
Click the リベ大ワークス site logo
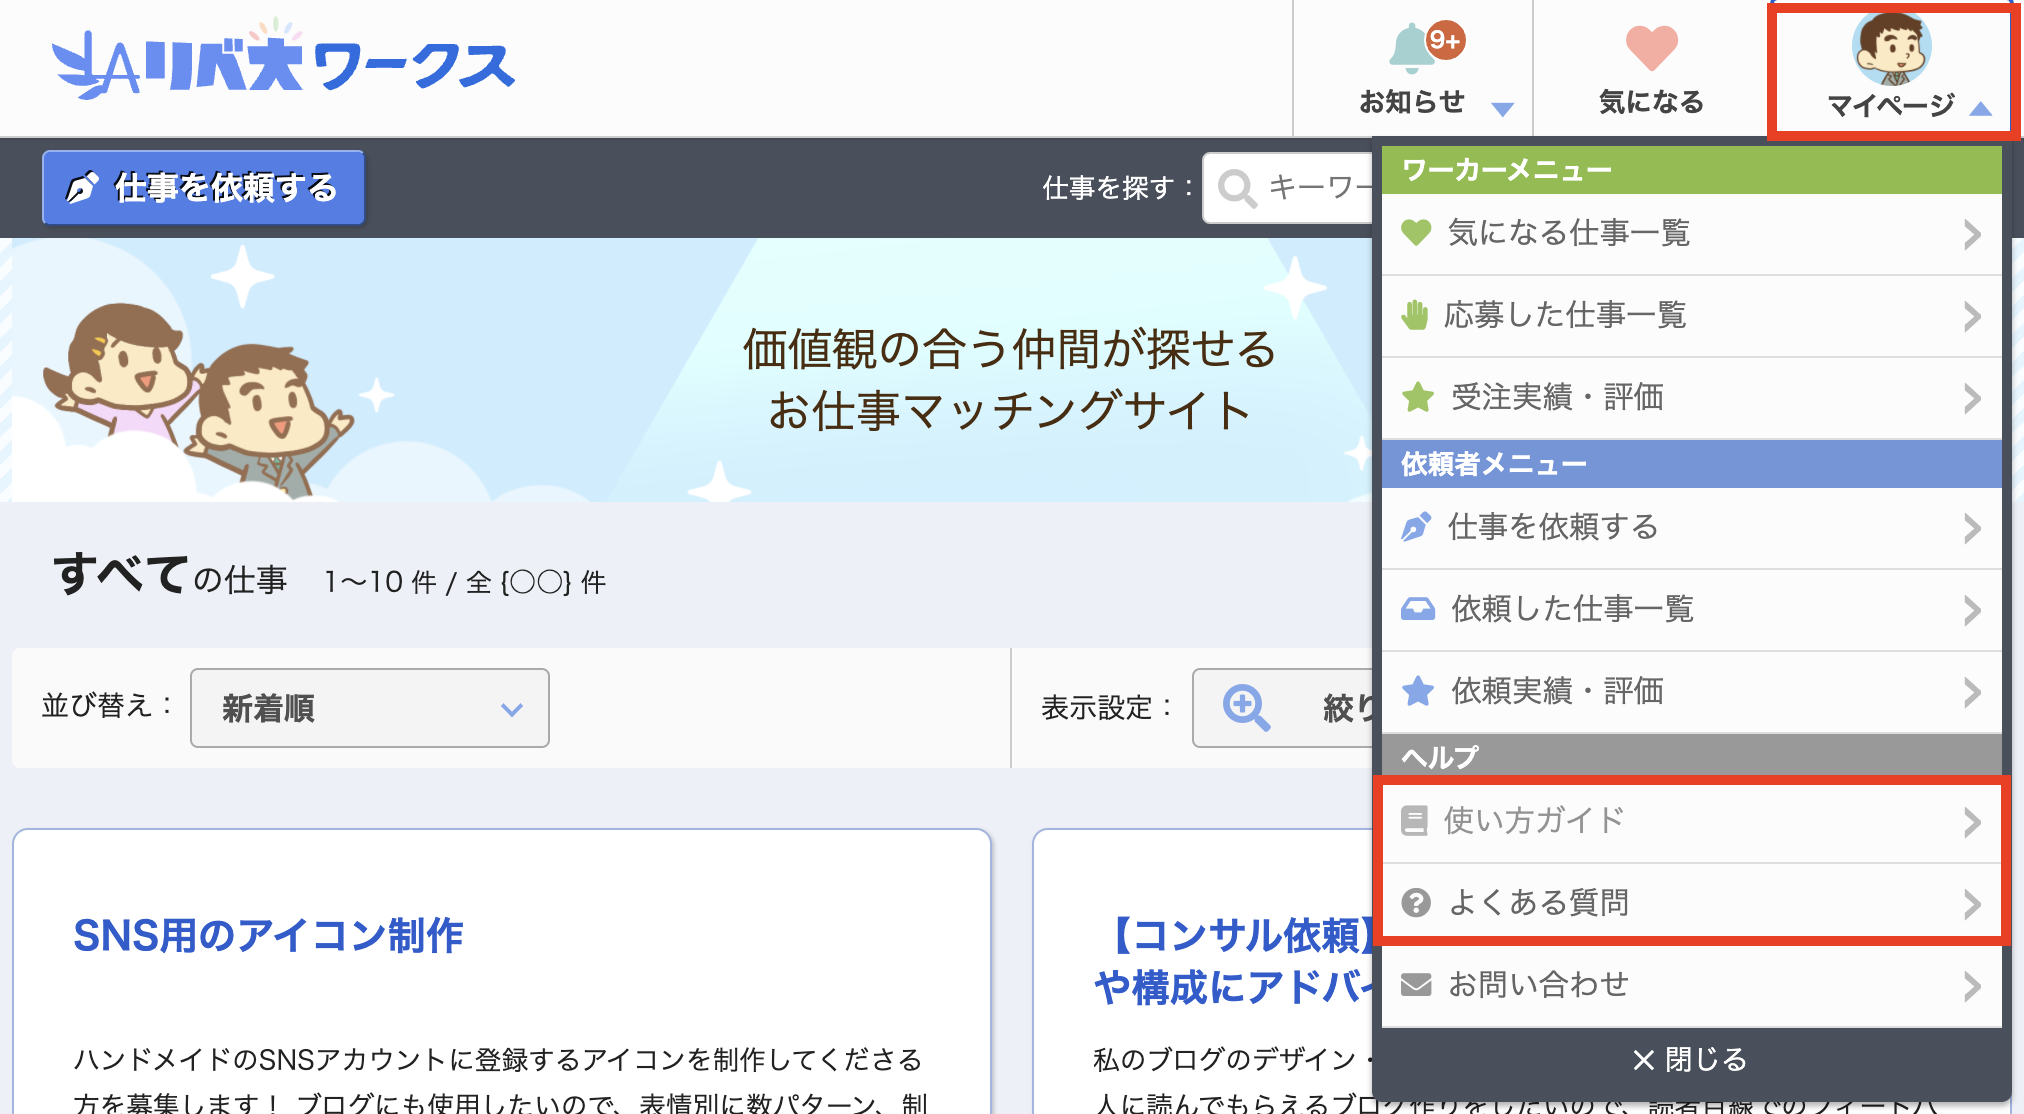coord(284,64)
